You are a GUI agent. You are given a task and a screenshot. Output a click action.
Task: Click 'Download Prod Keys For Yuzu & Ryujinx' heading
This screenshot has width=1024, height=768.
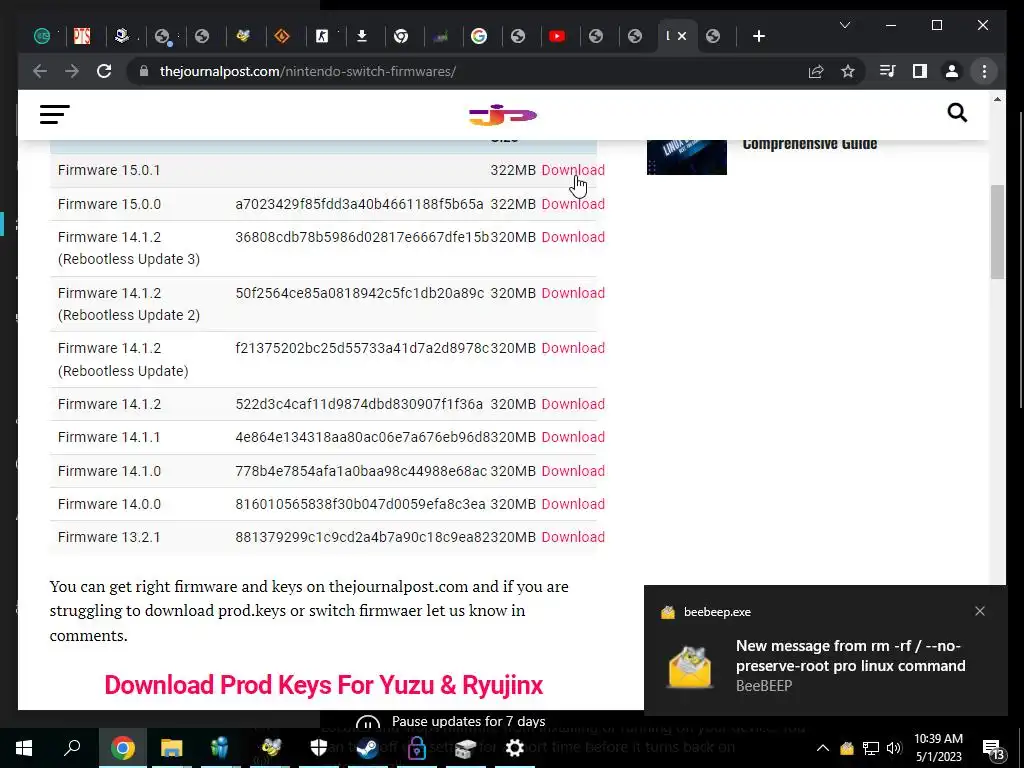[323, 685]
